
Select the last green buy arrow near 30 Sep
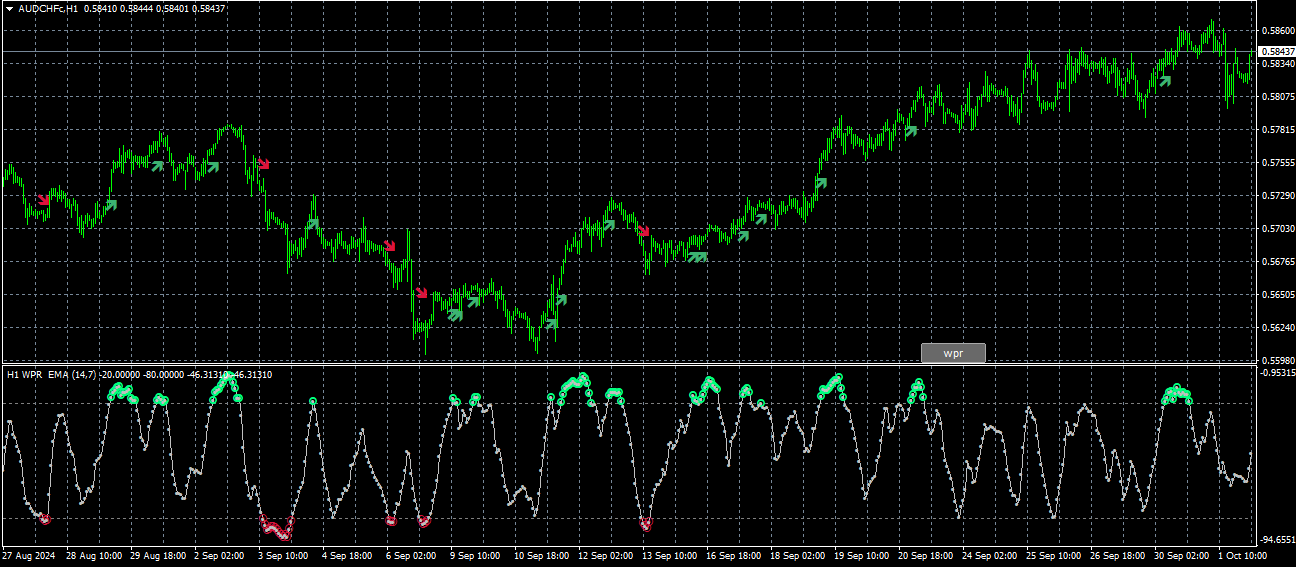point(1164,80)
